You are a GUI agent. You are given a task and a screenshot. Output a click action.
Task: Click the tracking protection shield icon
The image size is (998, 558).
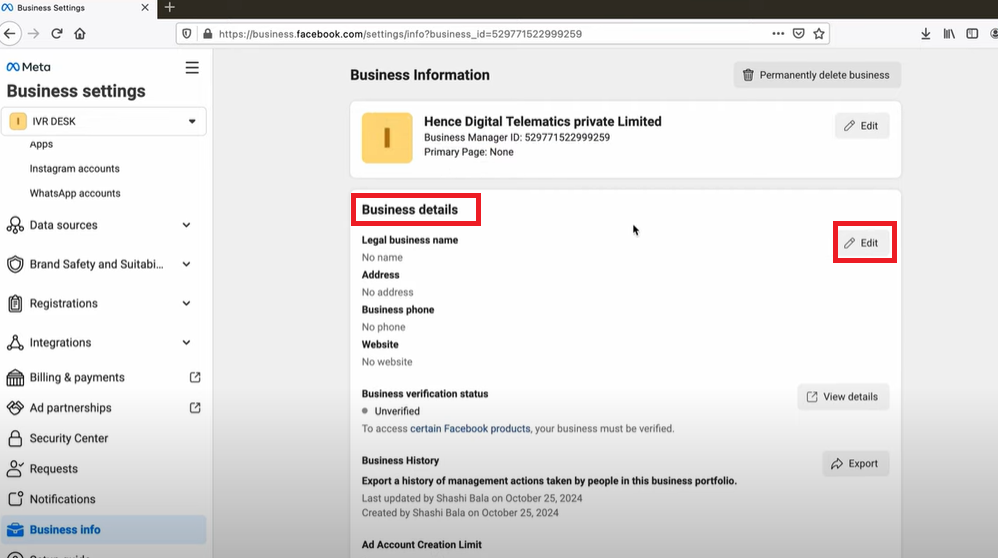tap(186, 34)
